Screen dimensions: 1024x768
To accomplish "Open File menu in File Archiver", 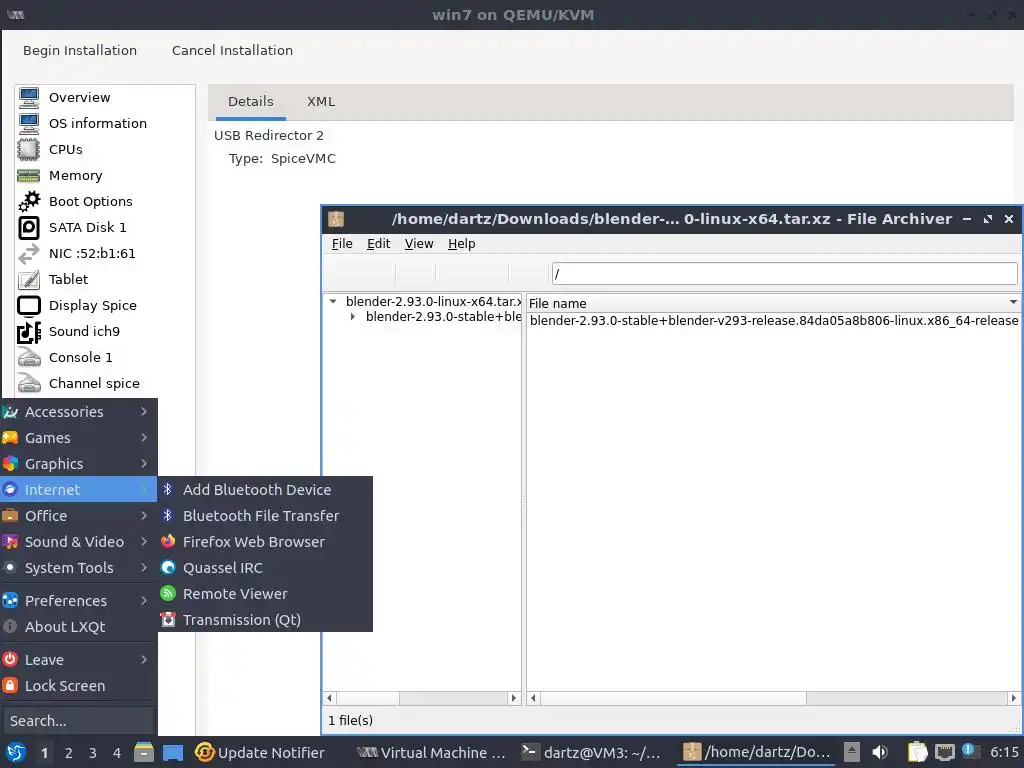I will click(x=342, y=244).
